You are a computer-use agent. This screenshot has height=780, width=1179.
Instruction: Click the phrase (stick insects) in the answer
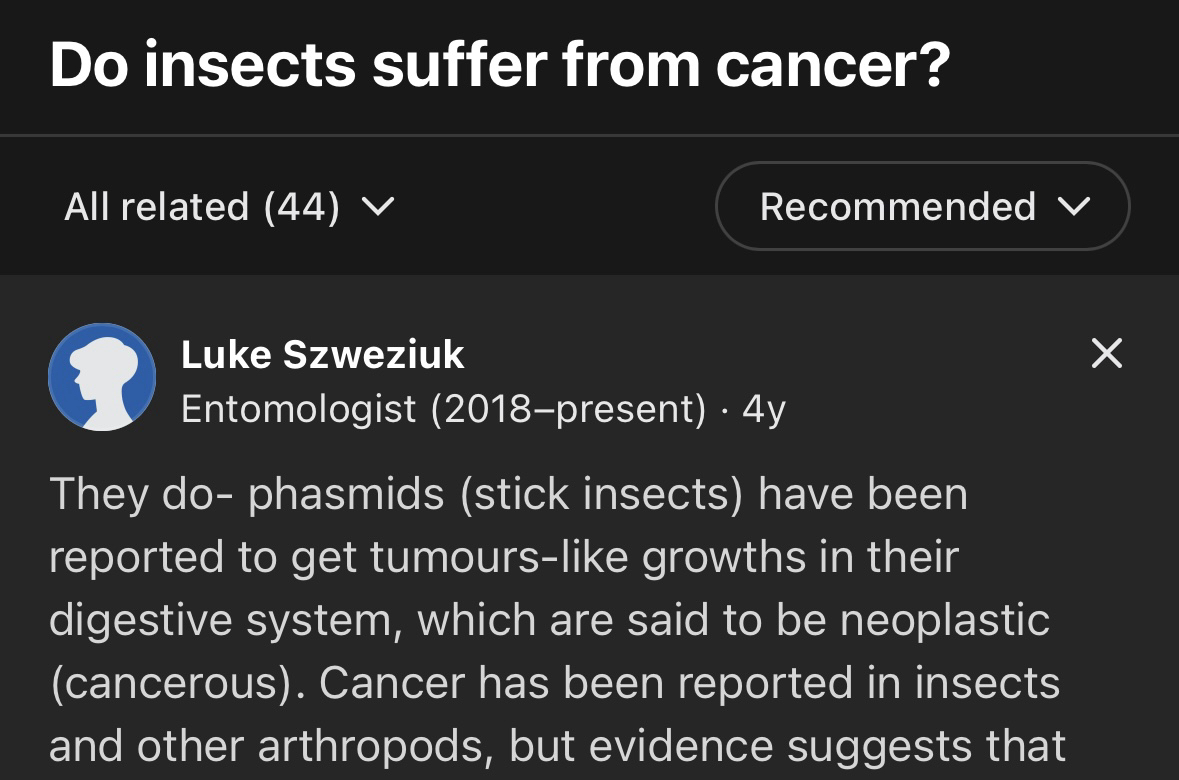click(600, 495)
